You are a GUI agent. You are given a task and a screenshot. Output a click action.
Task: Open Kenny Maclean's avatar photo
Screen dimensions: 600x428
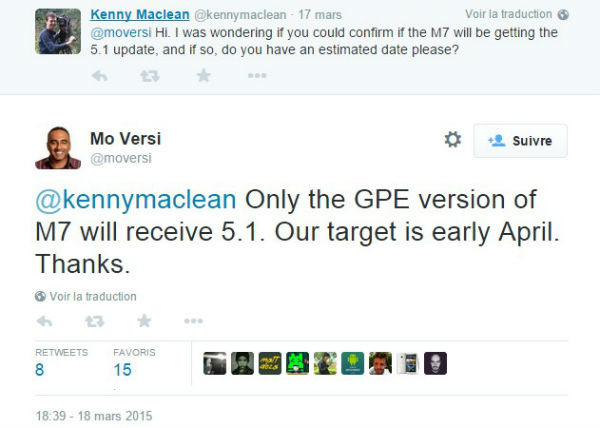point(58,30)
